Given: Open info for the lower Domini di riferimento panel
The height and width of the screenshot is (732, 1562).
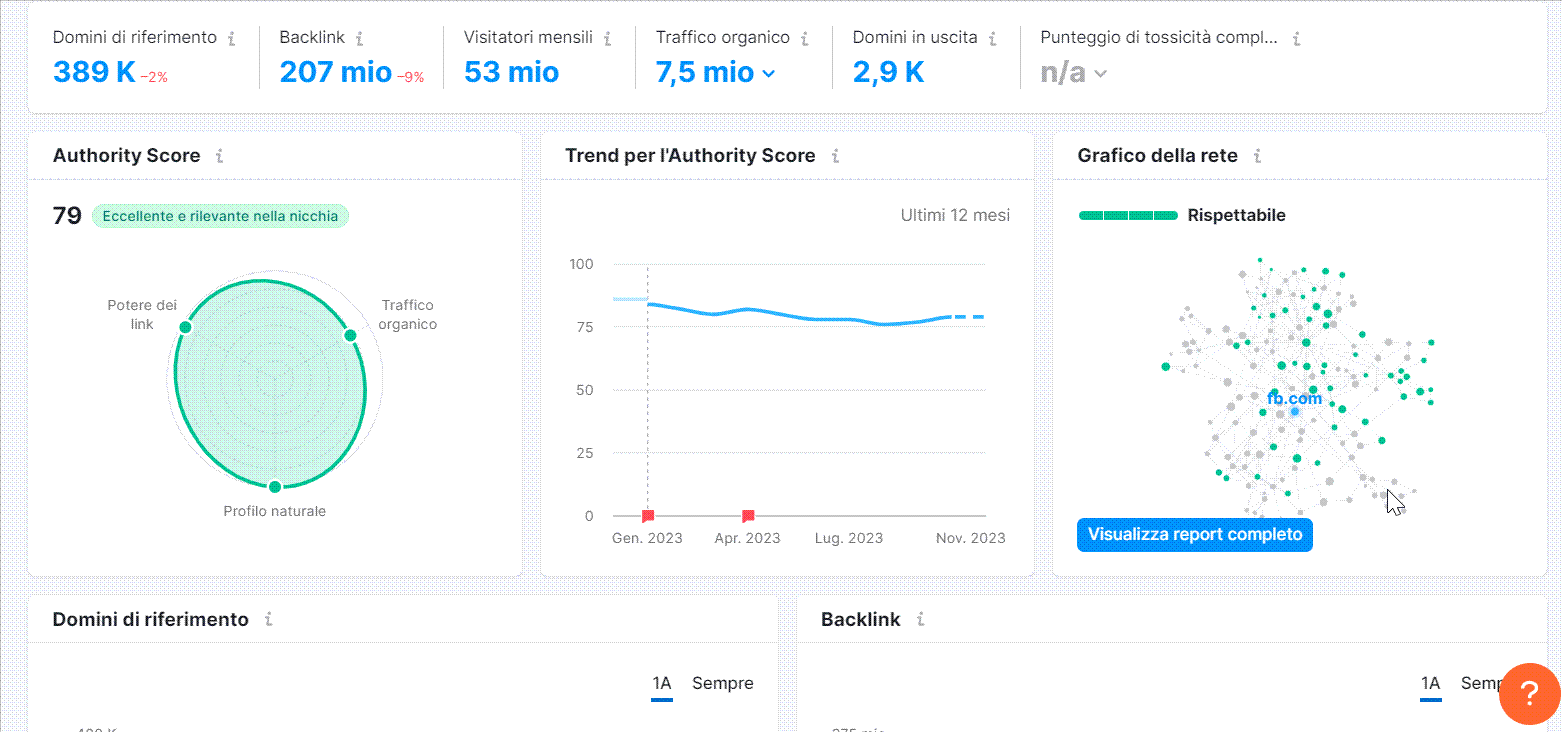Looking at the screenshot, I should tap(267, 619).
